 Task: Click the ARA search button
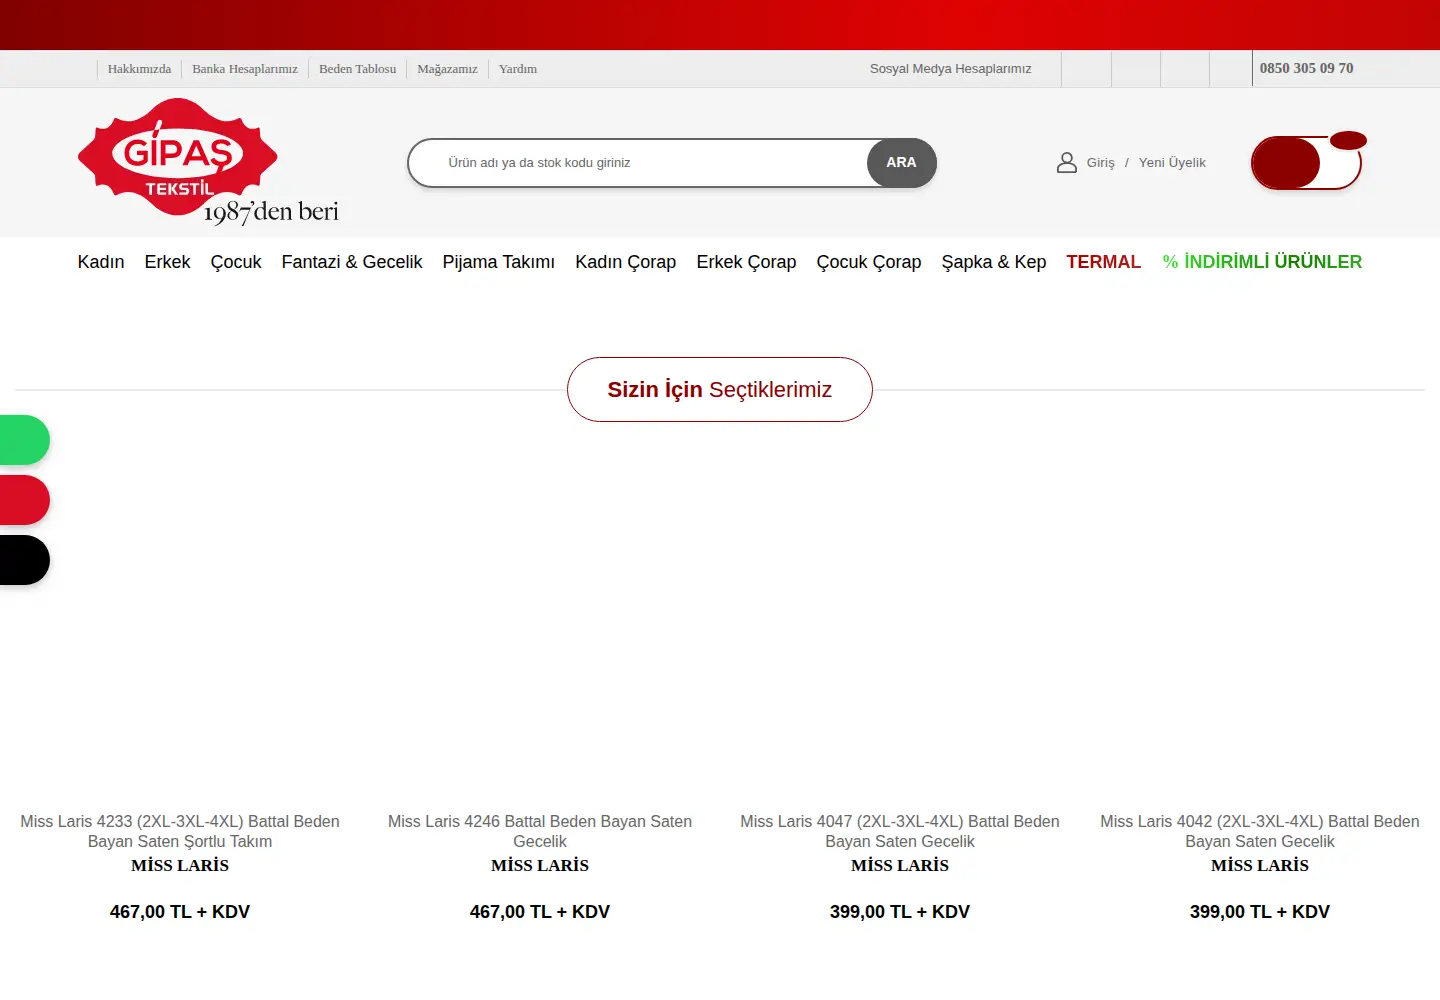[x=901, y=162]
